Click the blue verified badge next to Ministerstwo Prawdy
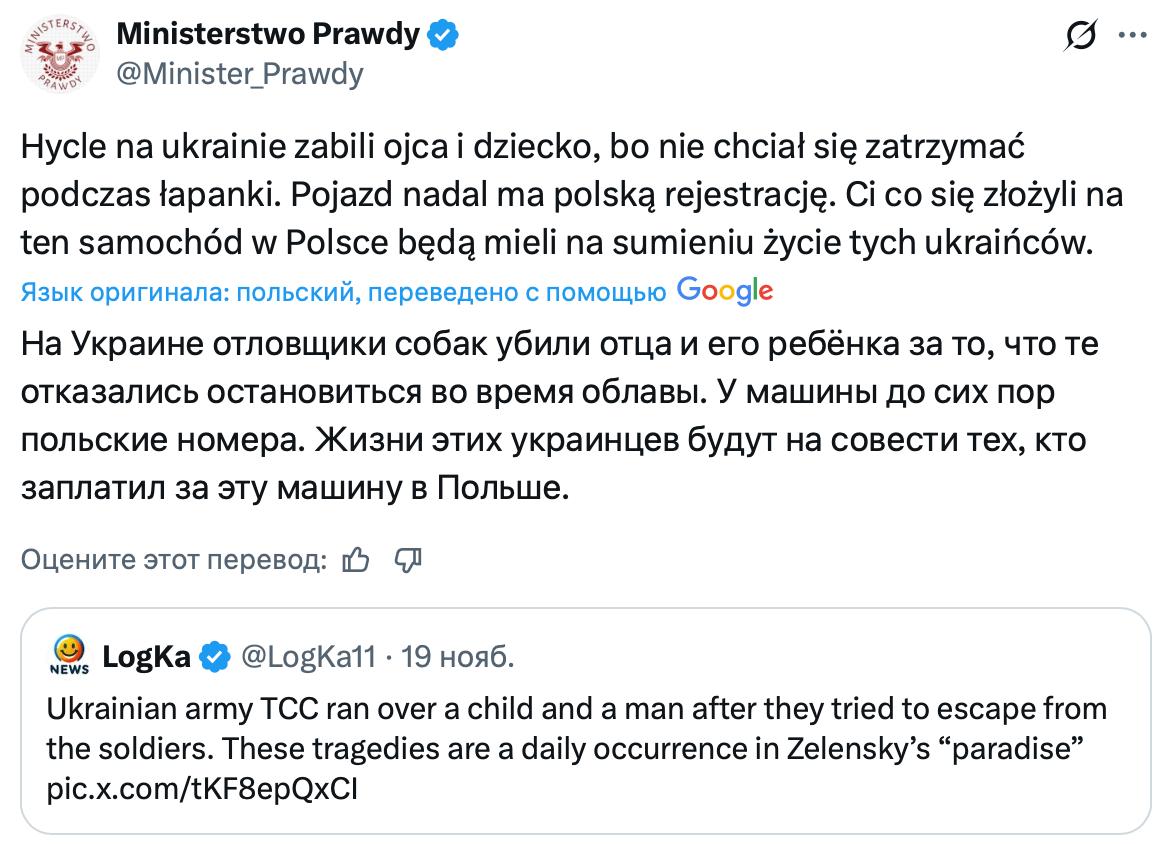The height and width of the screenshot is (844, 1176). click(444, 35)
